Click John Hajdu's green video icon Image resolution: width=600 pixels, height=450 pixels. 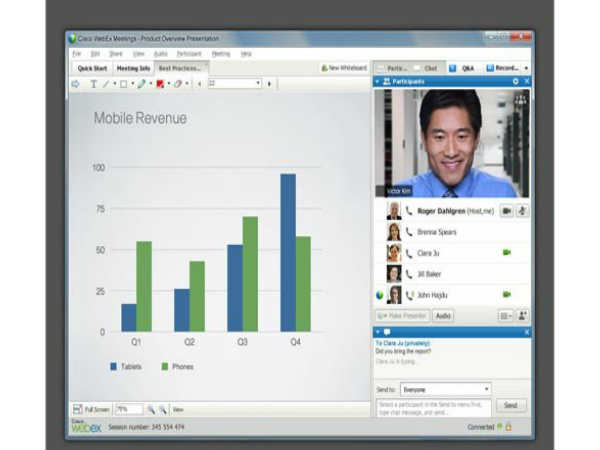[507, 294]
